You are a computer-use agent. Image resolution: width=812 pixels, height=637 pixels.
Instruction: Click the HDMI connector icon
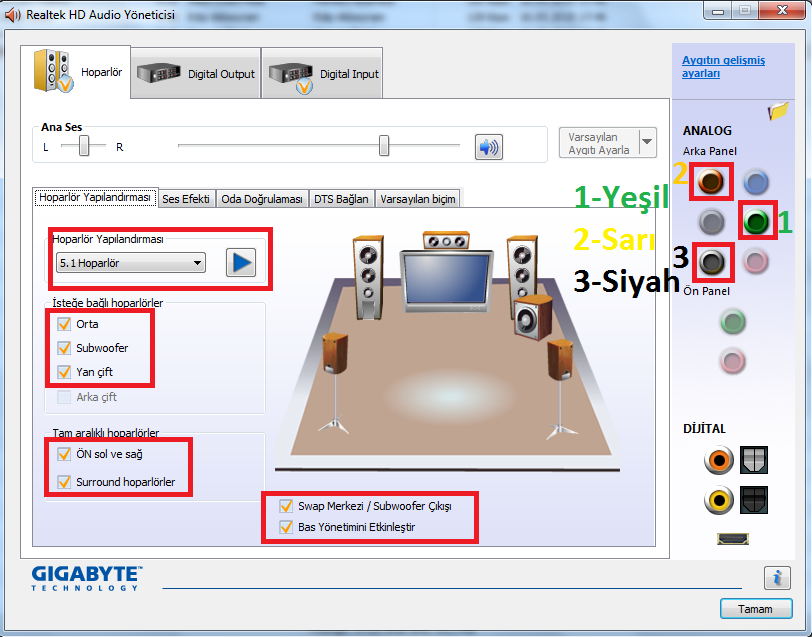point(733,539)
